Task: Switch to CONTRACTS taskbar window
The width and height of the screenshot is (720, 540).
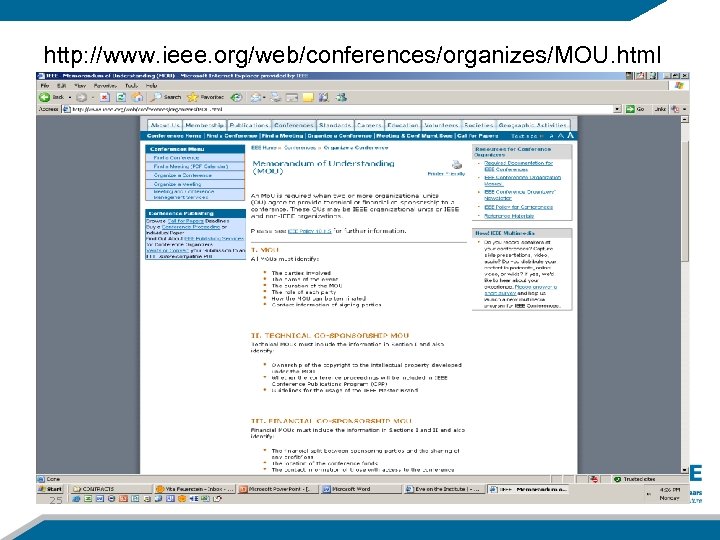Action: (x=110, y=489)
